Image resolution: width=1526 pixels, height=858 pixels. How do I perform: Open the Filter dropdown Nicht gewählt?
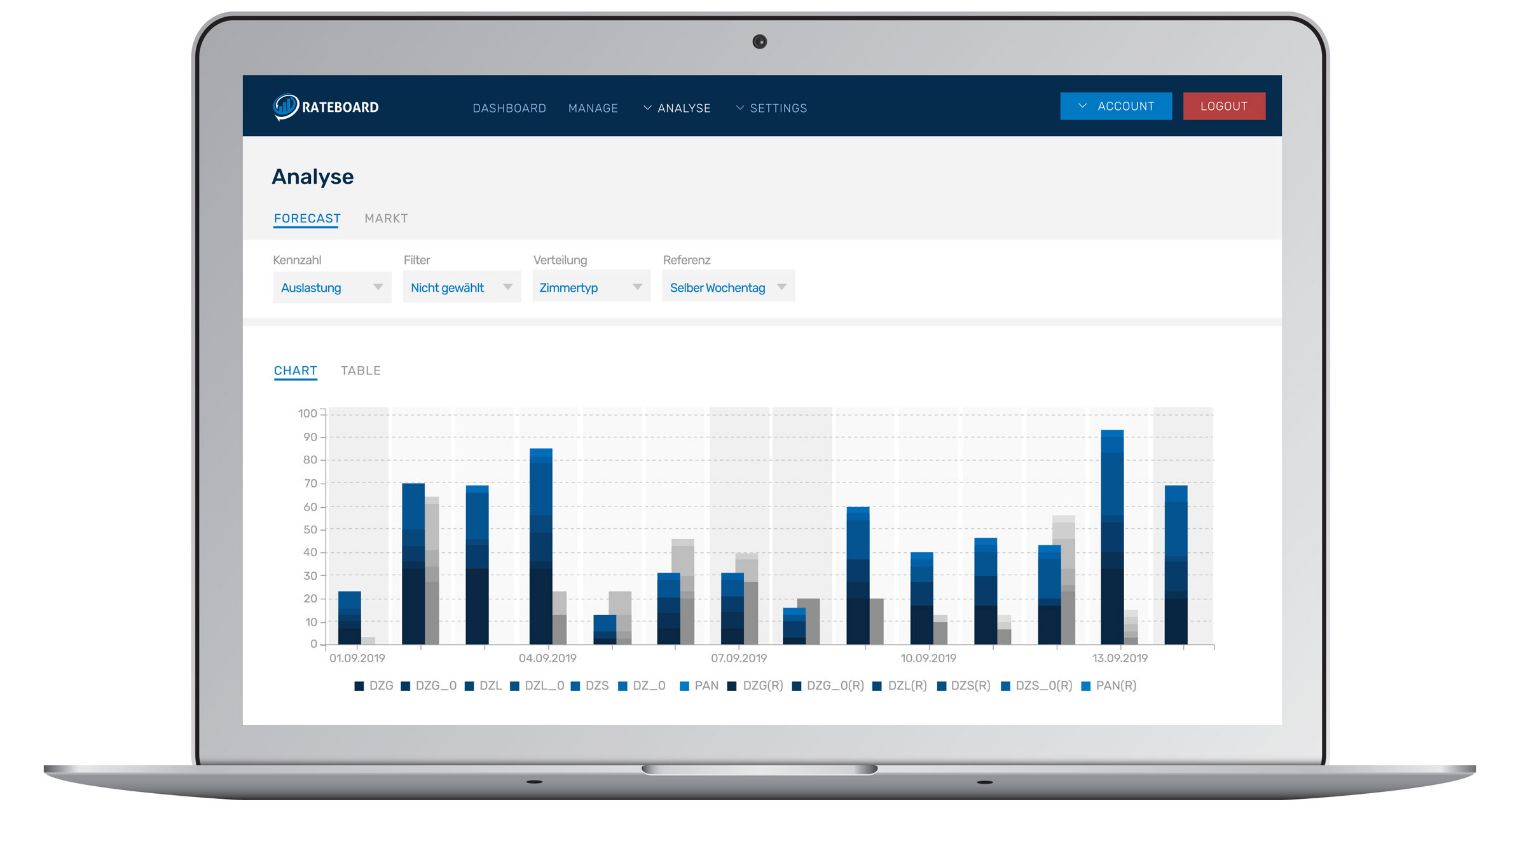point(462,287)
